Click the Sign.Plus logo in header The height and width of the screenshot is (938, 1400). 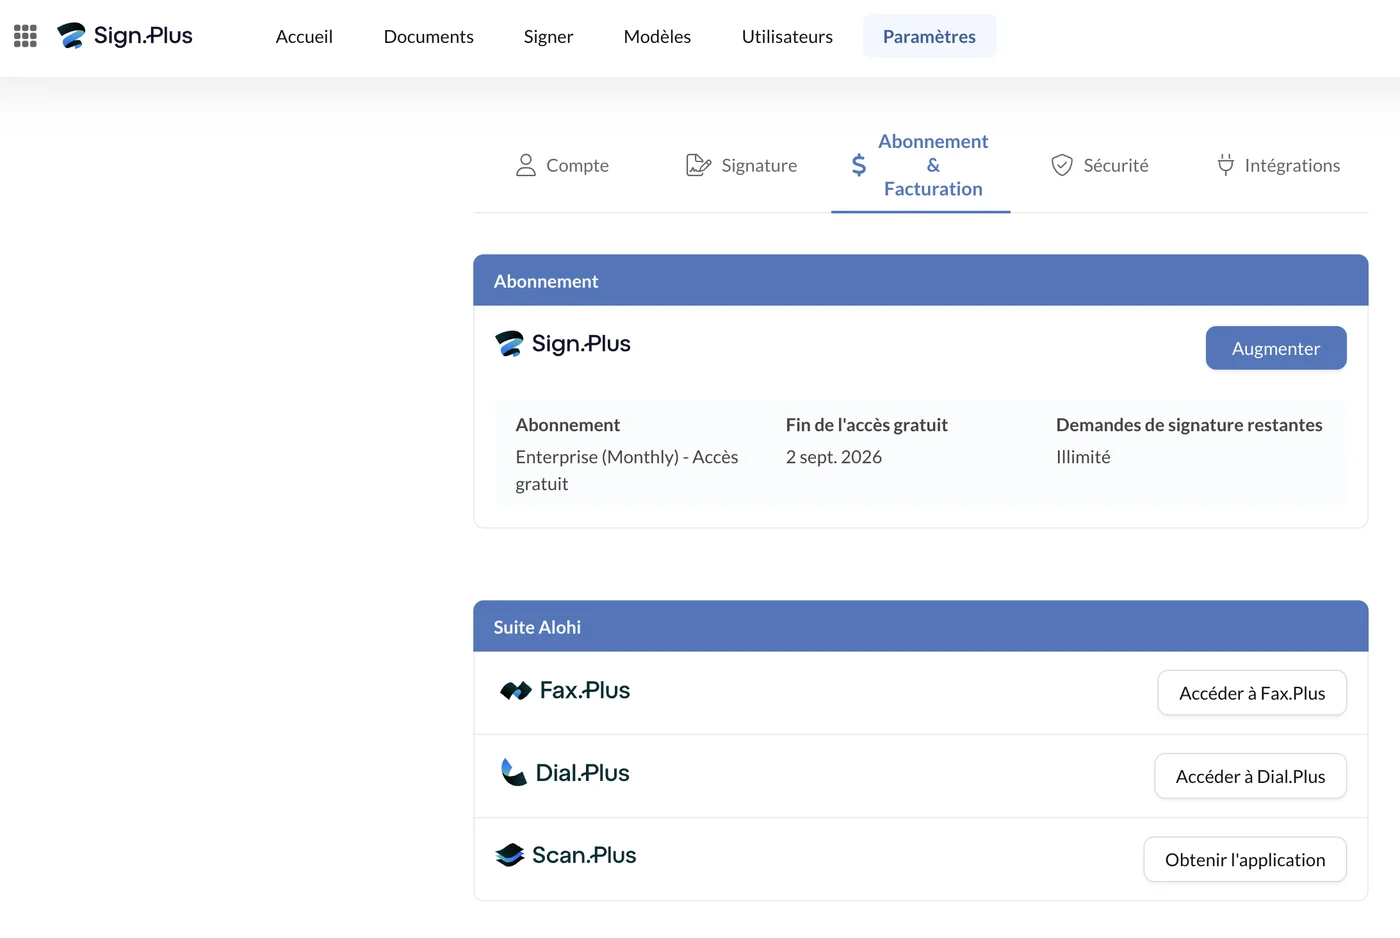tap(125, 36)
